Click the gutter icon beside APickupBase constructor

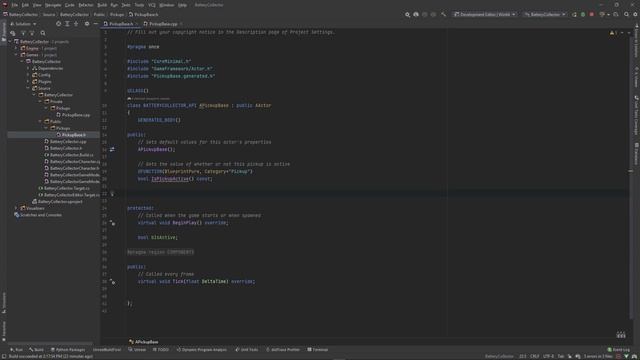(112, 149)
